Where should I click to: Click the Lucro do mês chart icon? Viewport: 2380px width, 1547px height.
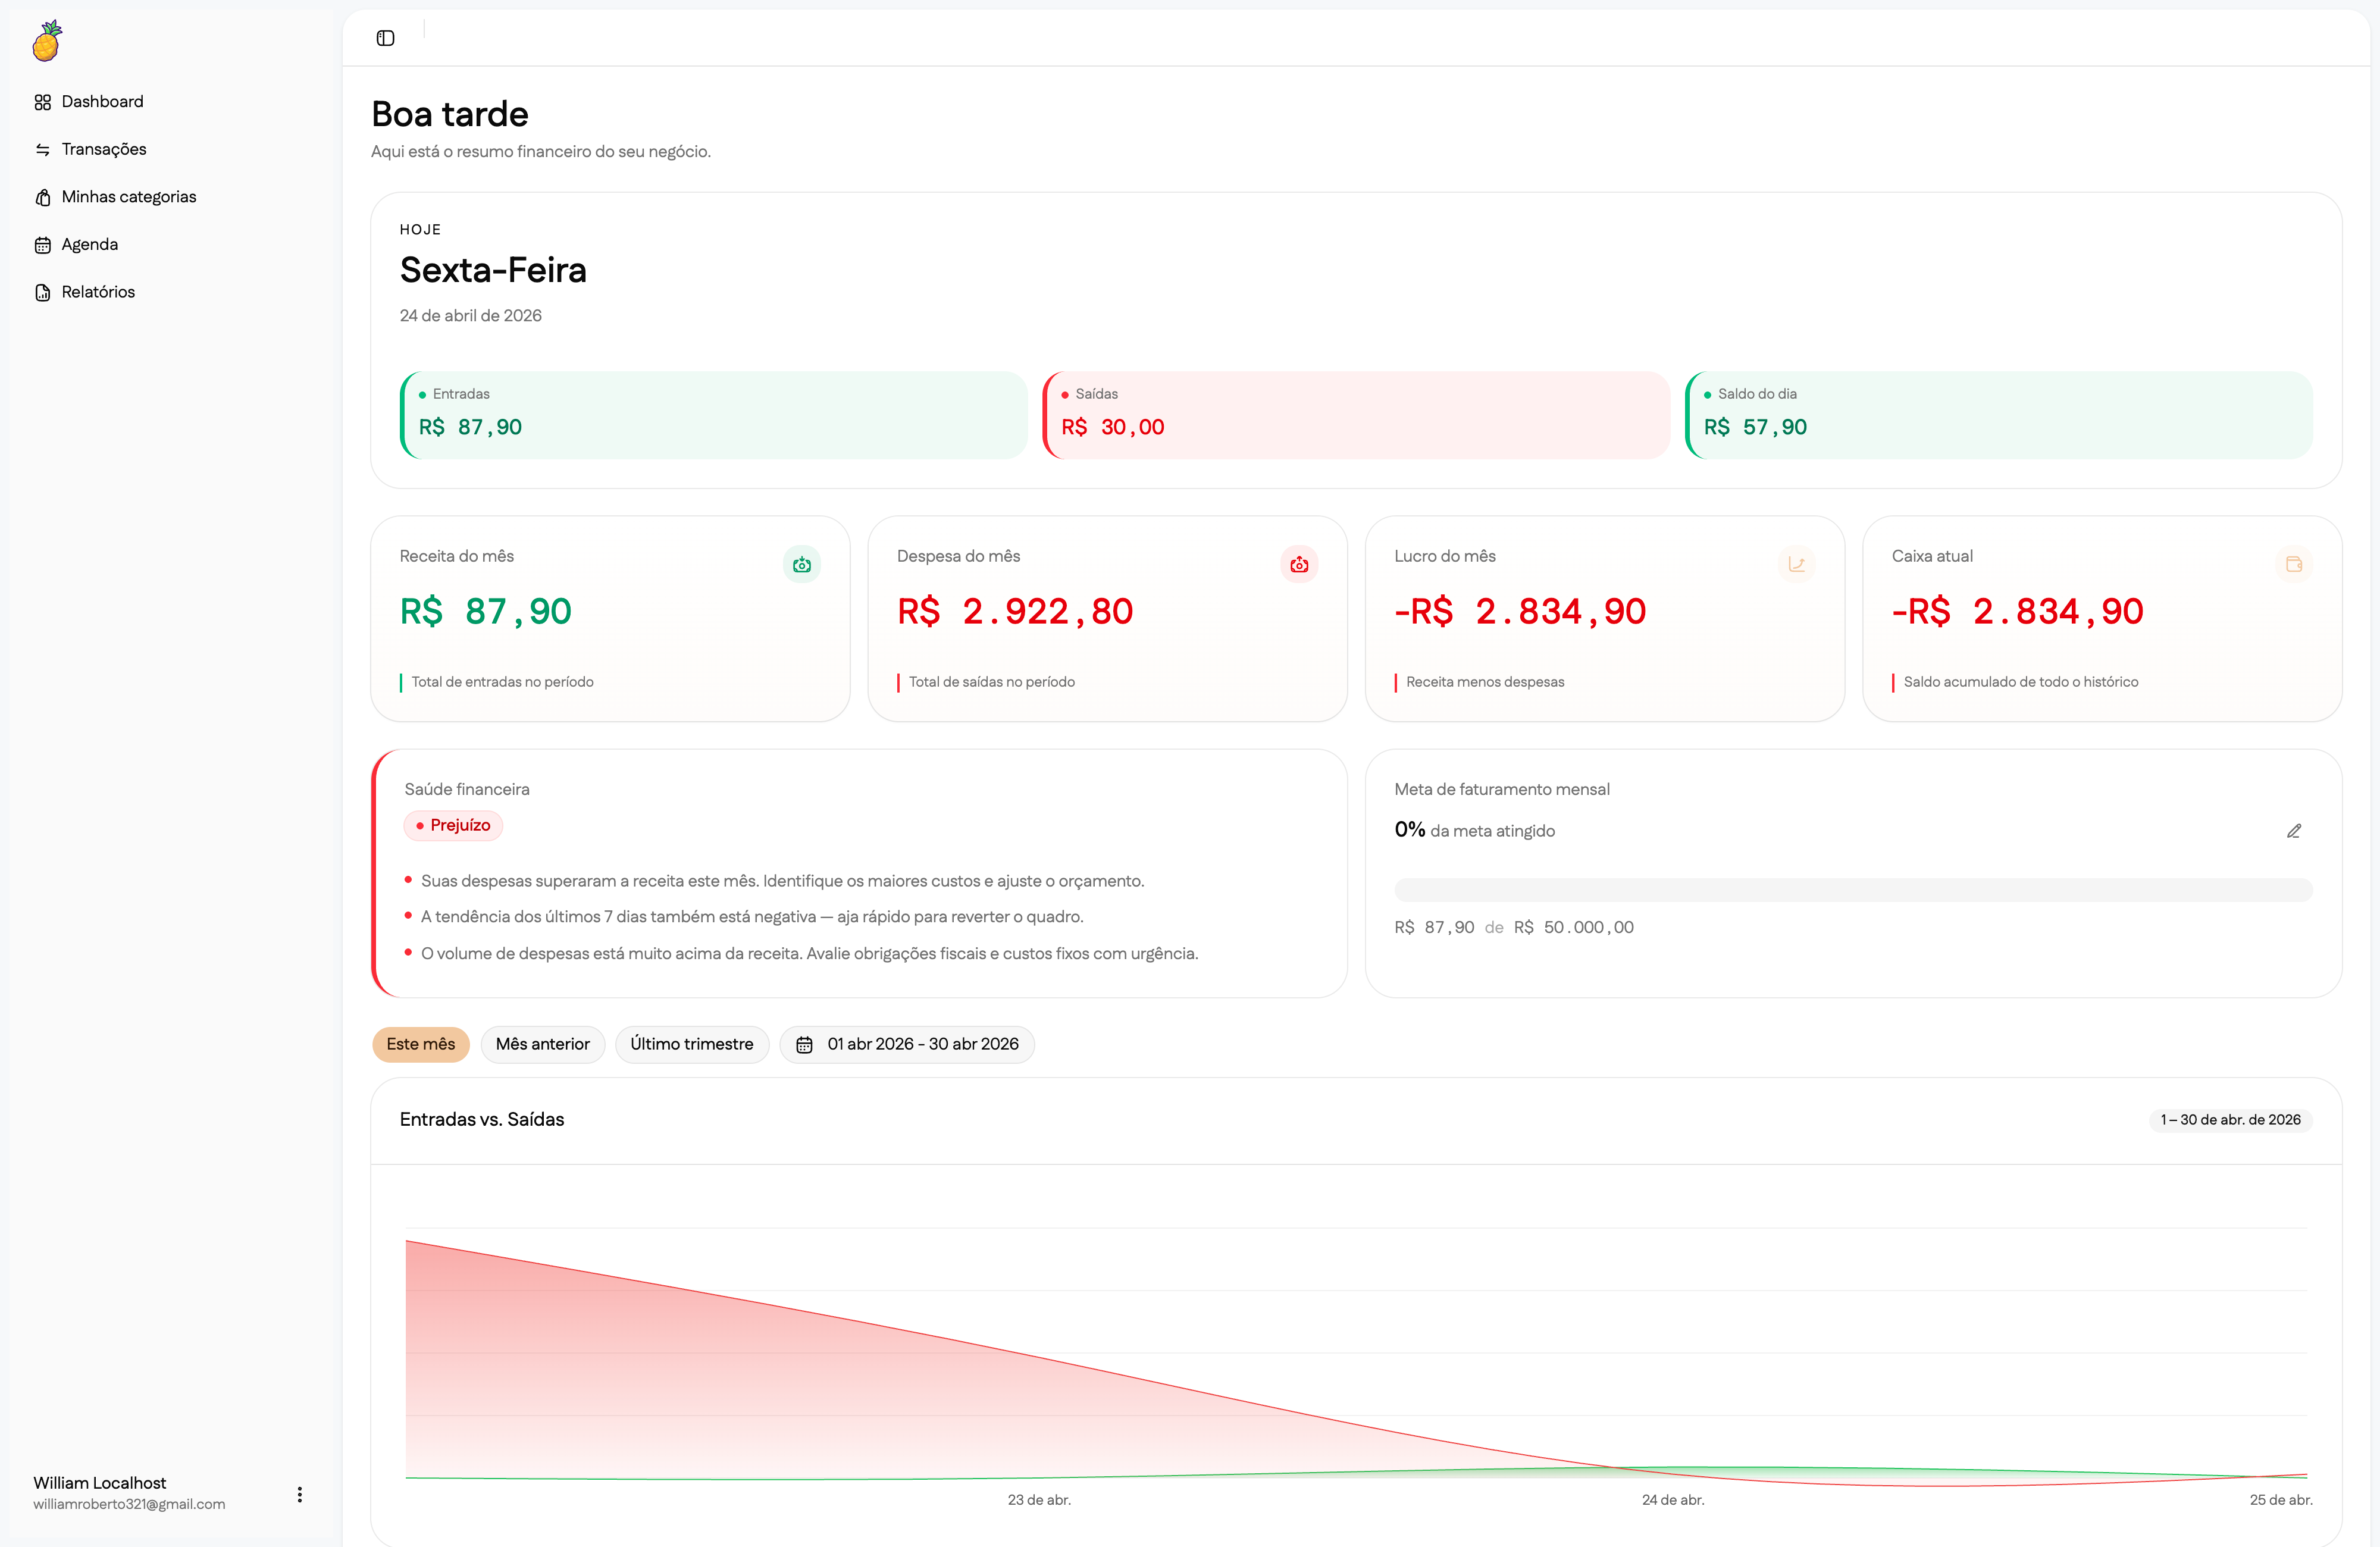point(1796,565)
